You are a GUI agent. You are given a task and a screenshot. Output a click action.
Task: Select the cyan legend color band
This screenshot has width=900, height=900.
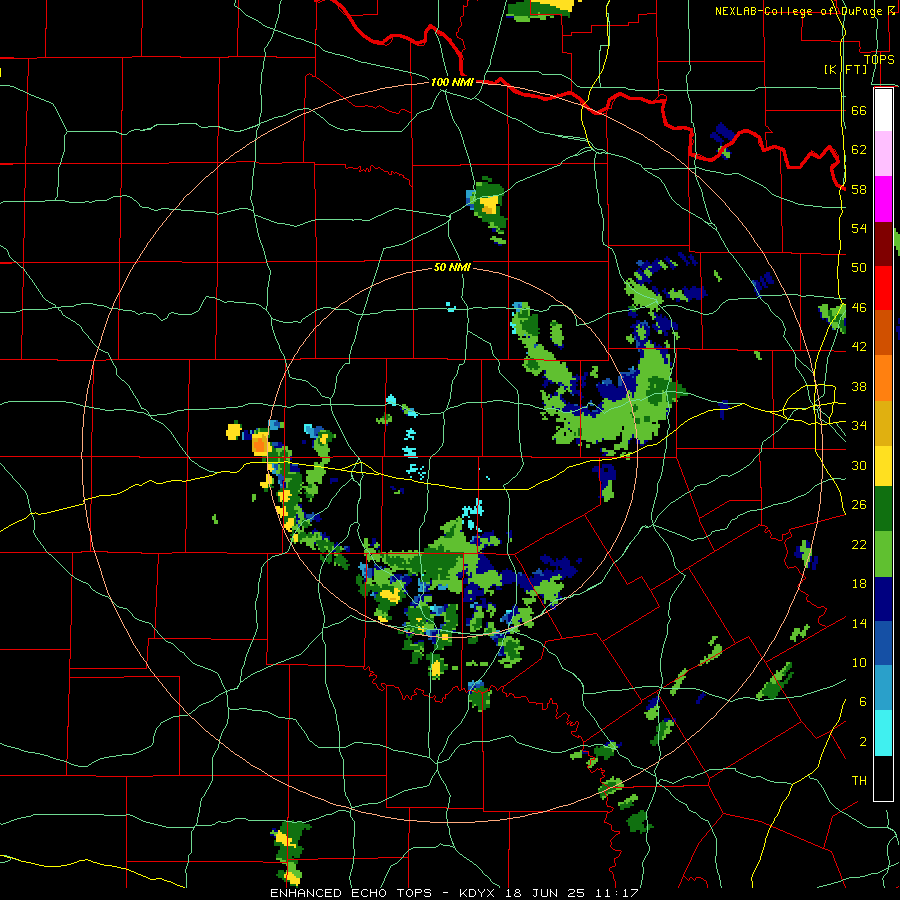point(883,733)
